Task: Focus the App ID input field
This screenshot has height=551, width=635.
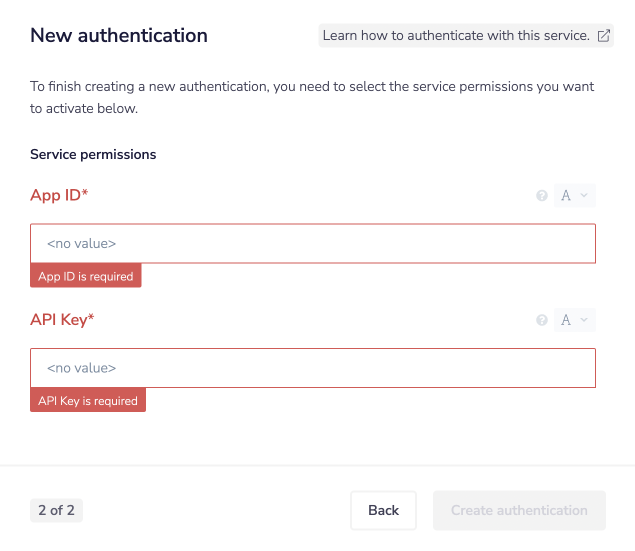Action: point(313,243)
